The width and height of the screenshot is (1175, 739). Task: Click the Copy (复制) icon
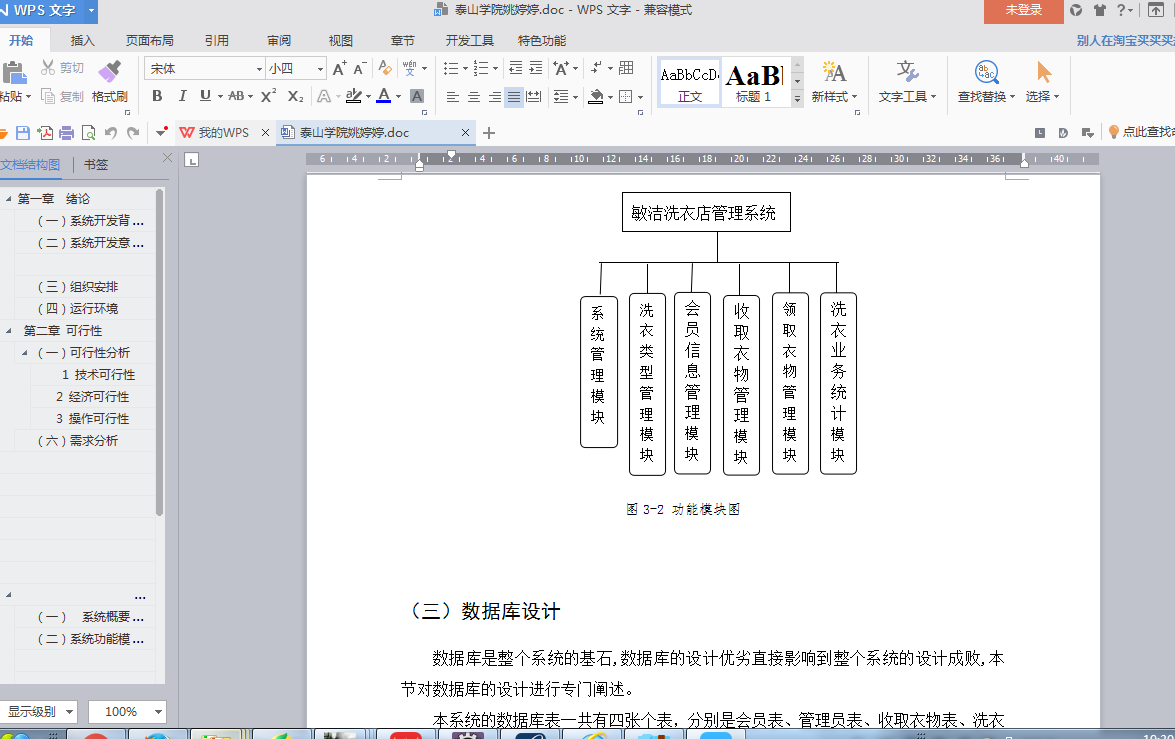coord(48,96)
